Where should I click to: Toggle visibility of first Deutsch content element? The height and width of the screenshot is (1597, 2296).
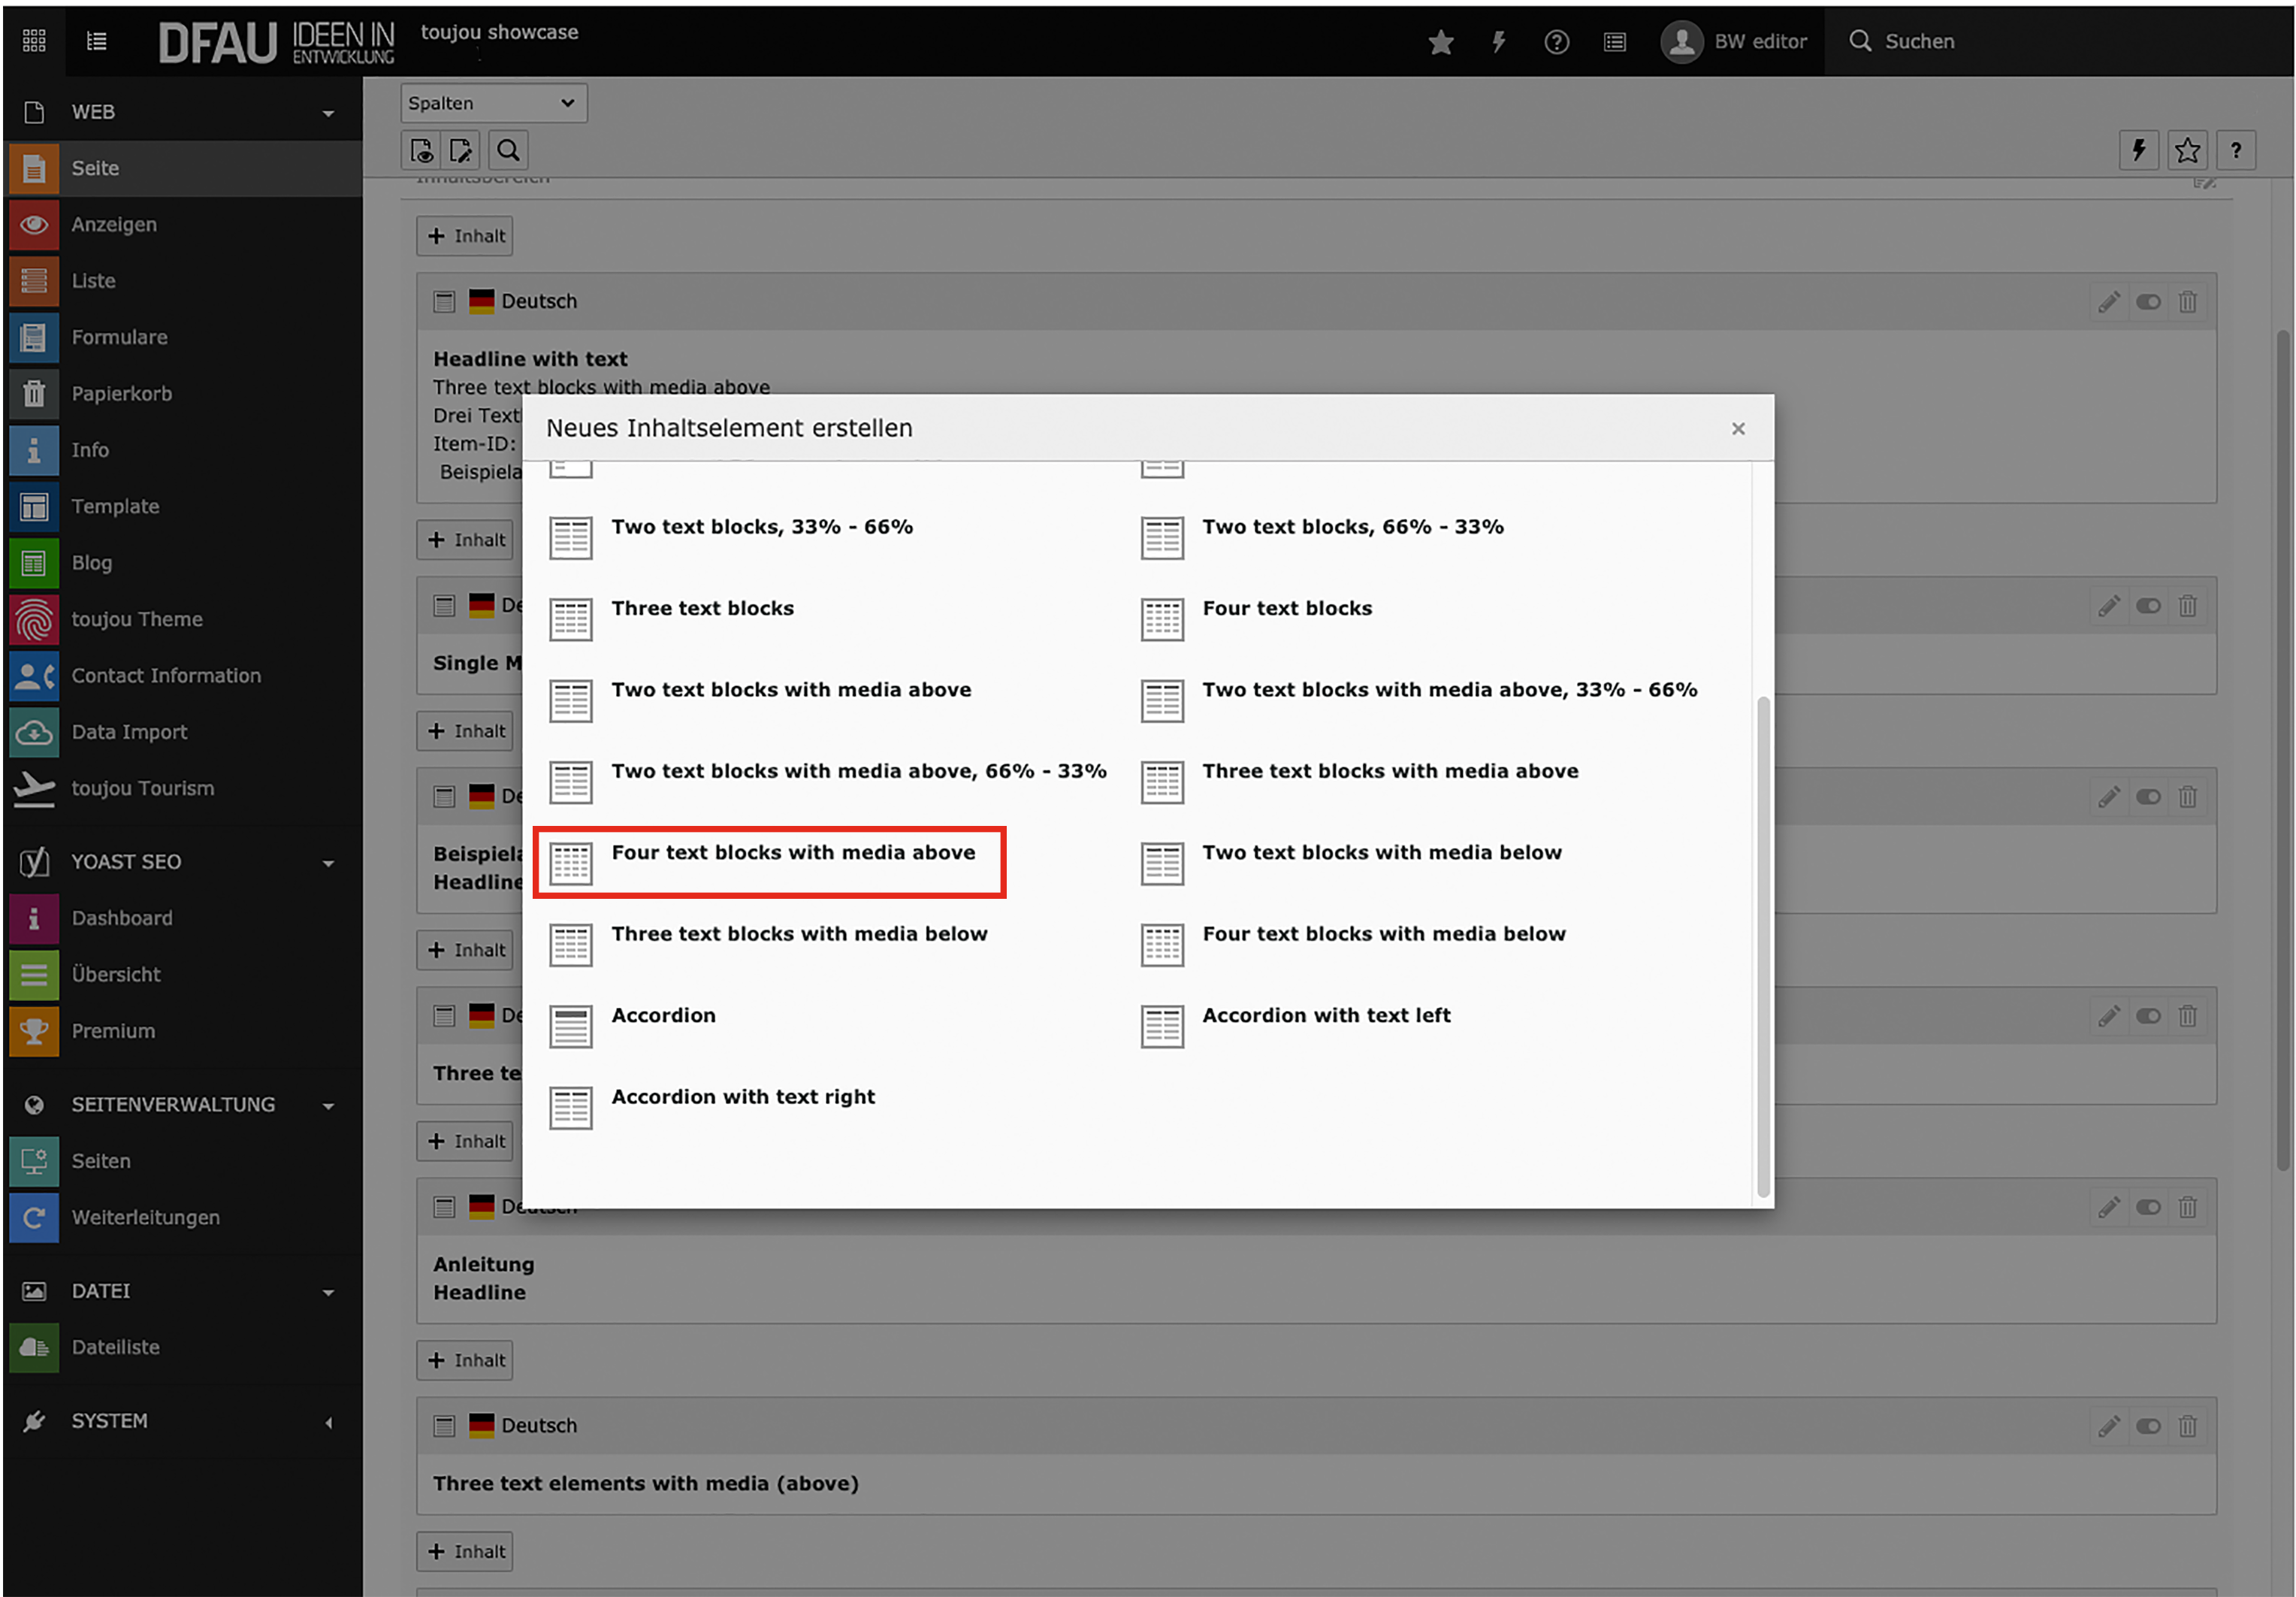[x=2147, y=302]
